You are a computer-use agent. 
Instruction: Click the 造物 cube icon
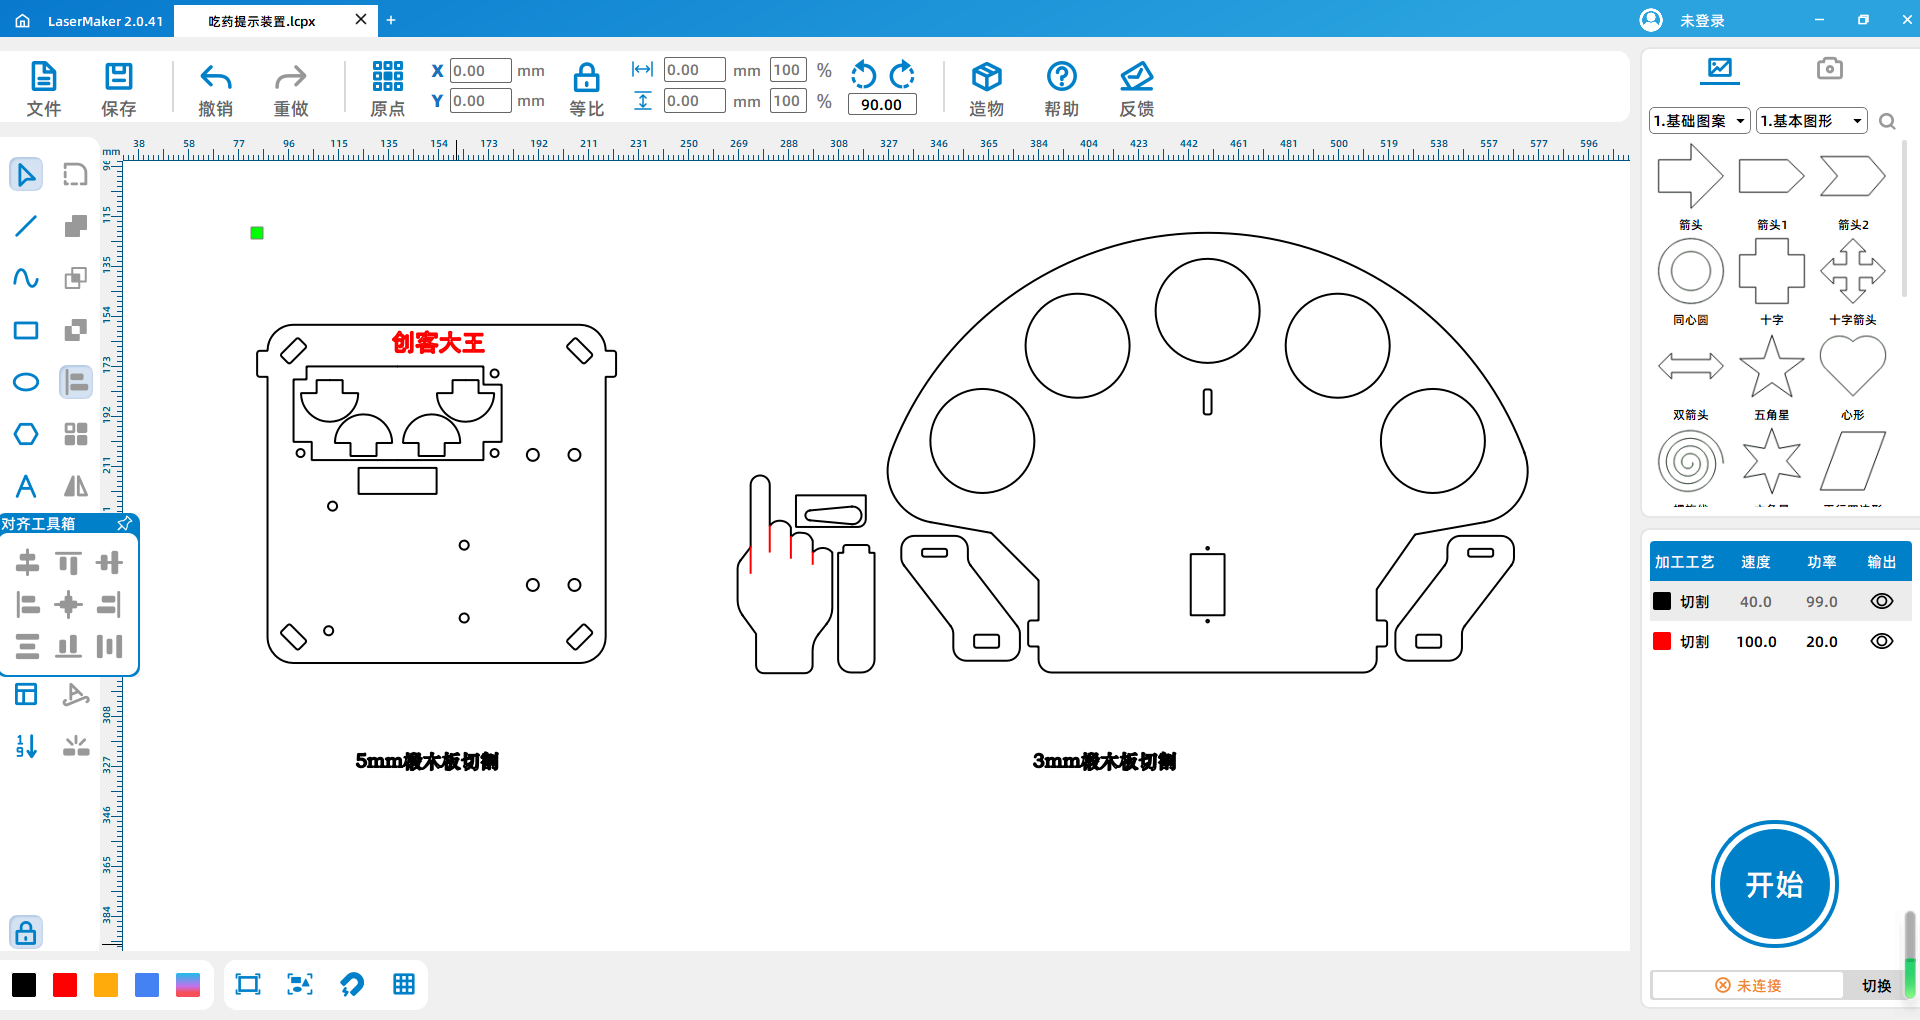pos(986,78)
